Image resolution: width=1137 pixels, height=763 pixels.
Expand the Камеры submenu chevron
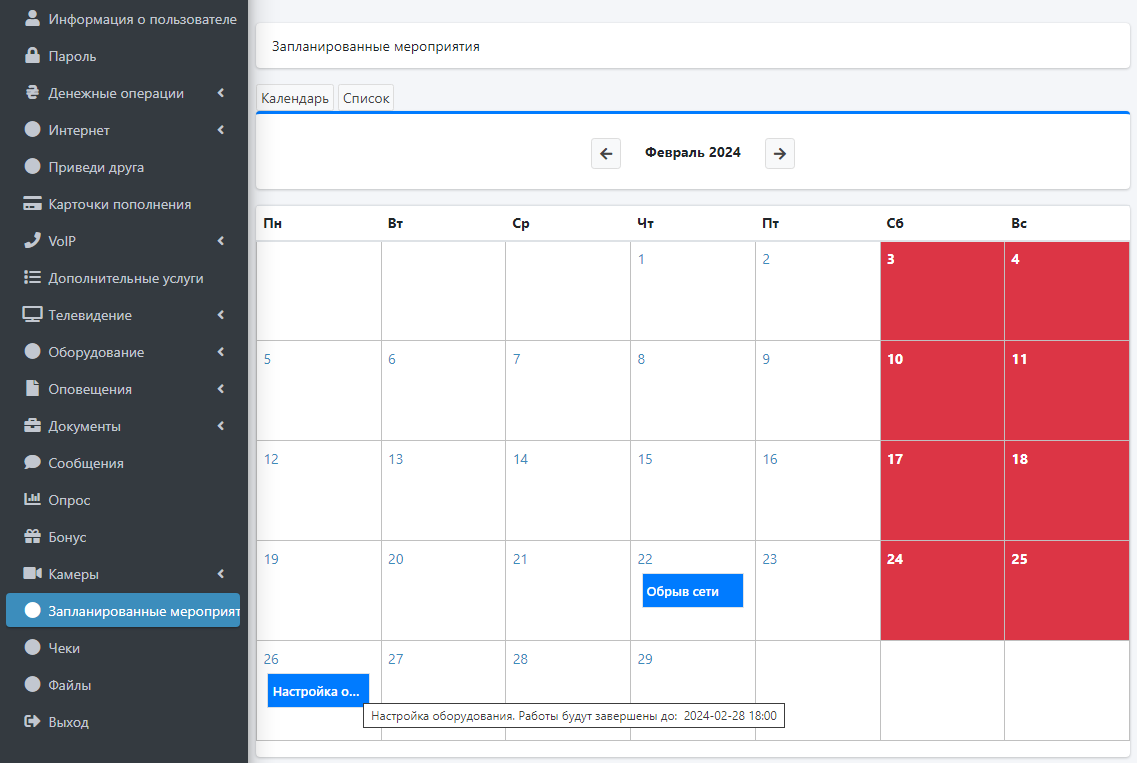(220, 574)
